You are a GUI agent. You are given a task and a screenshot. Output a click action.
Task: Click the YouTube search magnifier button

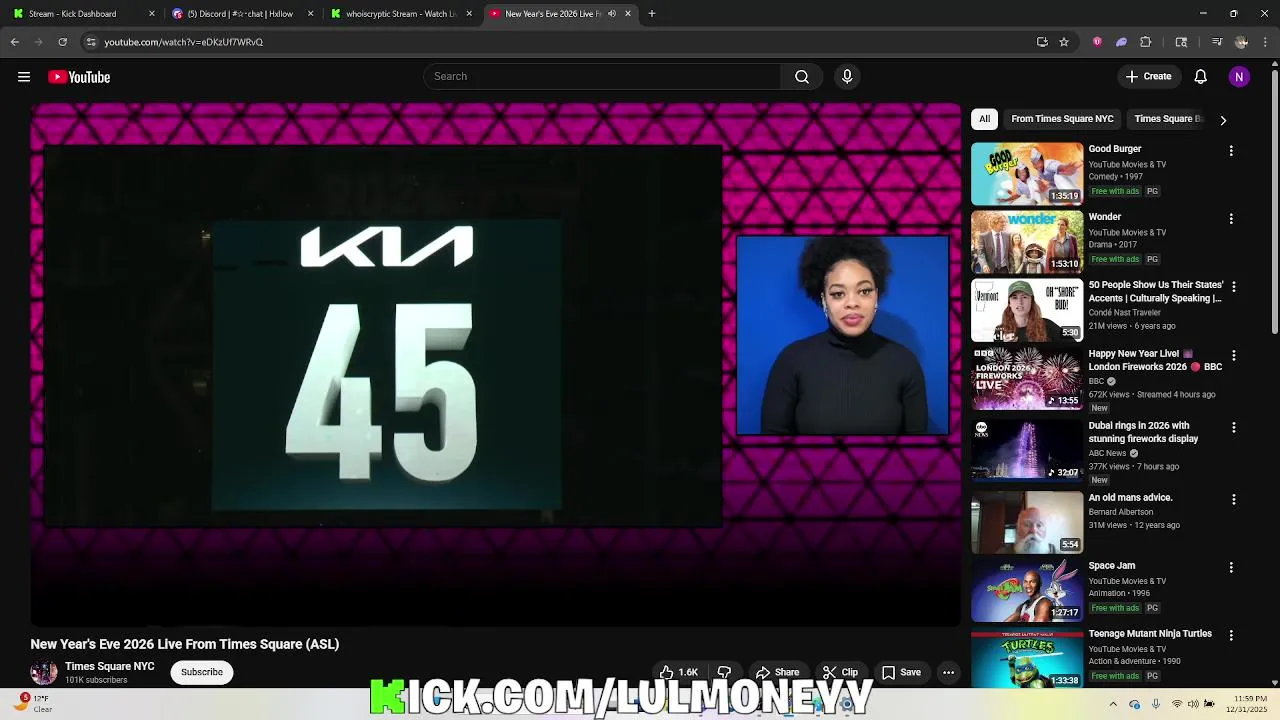coord(802,77)
